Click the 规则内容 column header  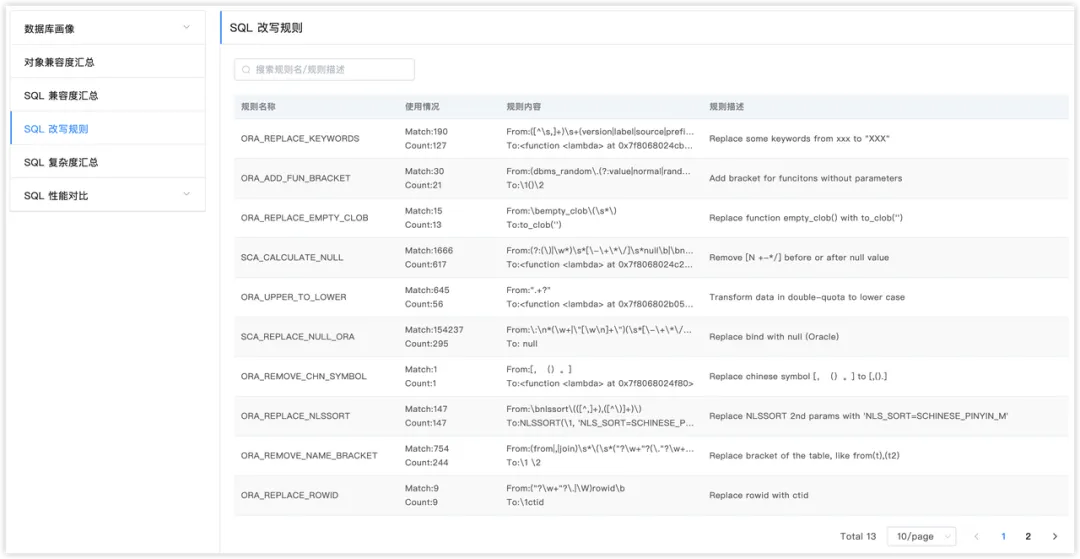(524, 107)
